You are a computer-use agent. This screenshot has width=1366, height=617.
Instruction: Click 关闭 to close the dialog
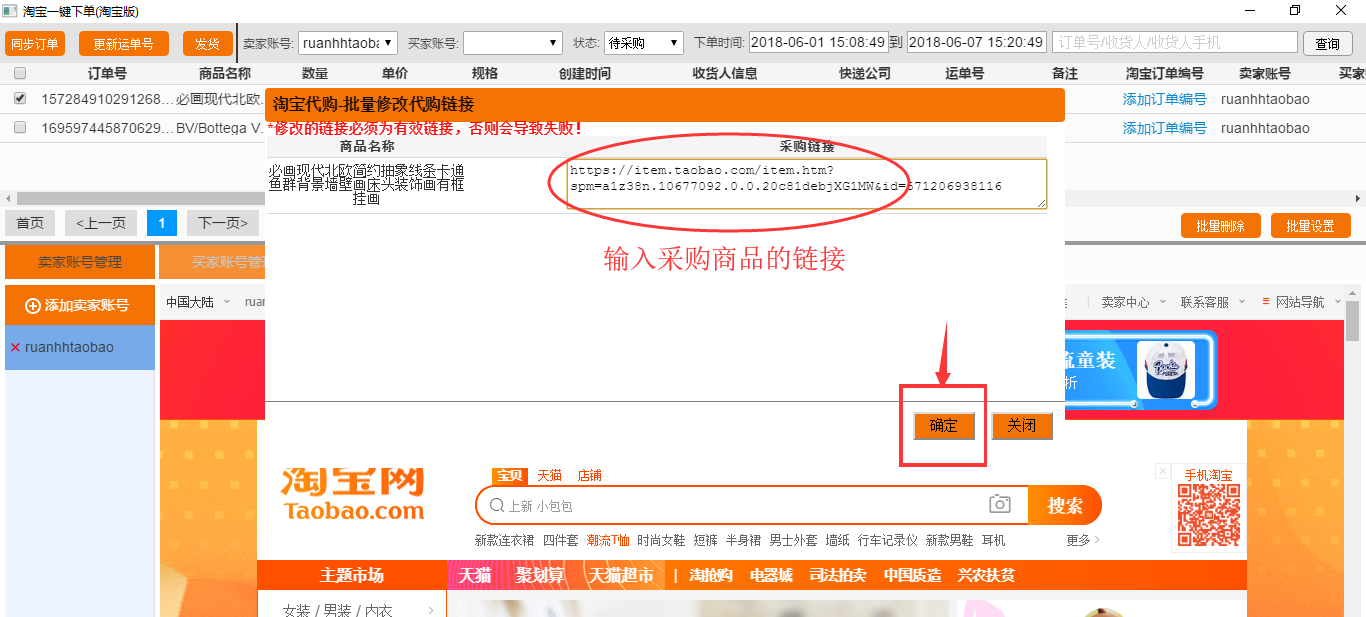point(1022,426)
